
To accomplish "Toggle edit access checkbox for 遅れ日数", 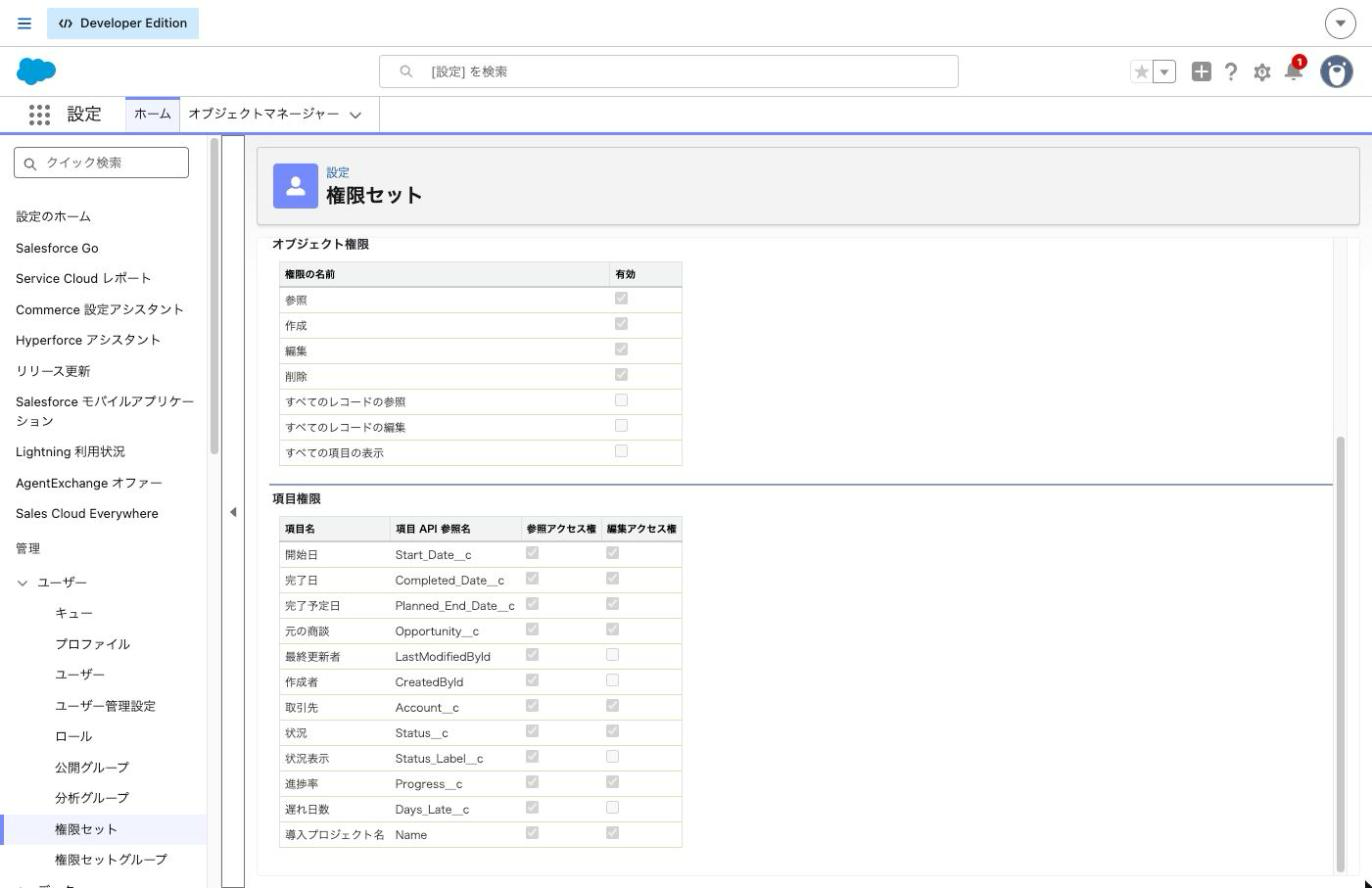I will point(612,807).
